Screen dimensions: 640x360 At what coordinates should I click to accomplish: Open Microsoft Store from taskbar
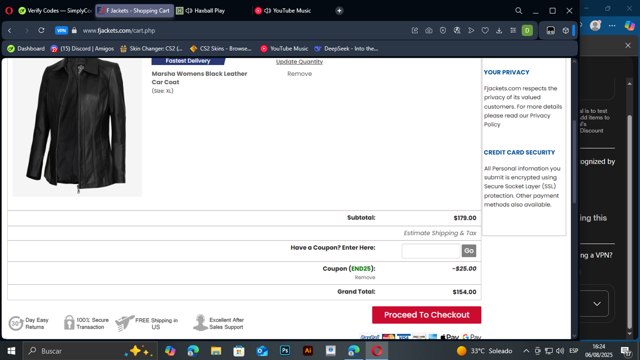239,351
